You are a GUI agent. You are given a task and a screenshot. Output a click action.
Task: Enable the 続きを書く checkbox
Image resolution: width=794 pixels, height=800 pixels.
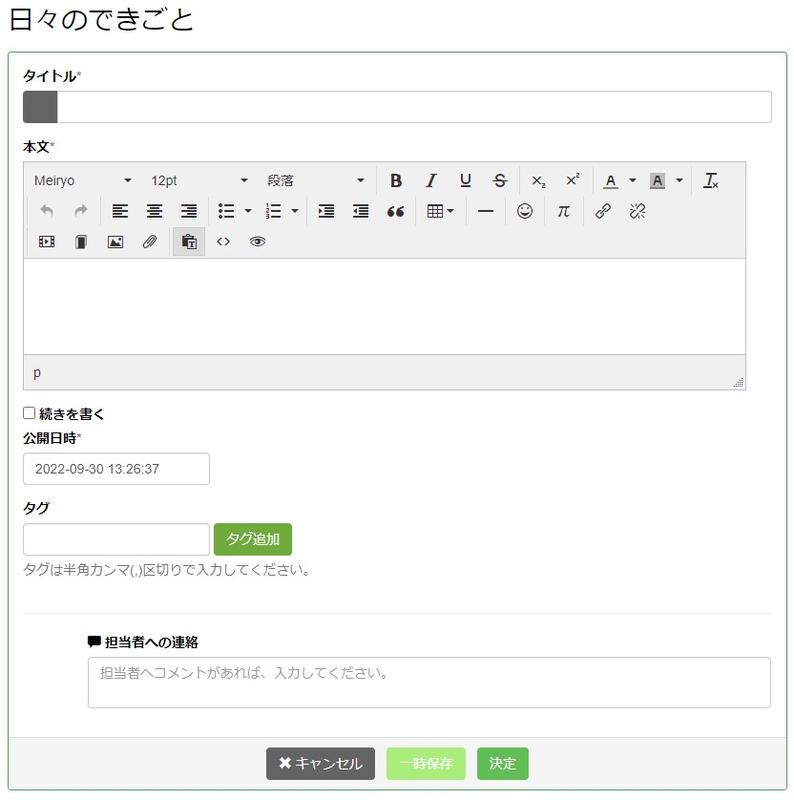(x=29, y=413)
